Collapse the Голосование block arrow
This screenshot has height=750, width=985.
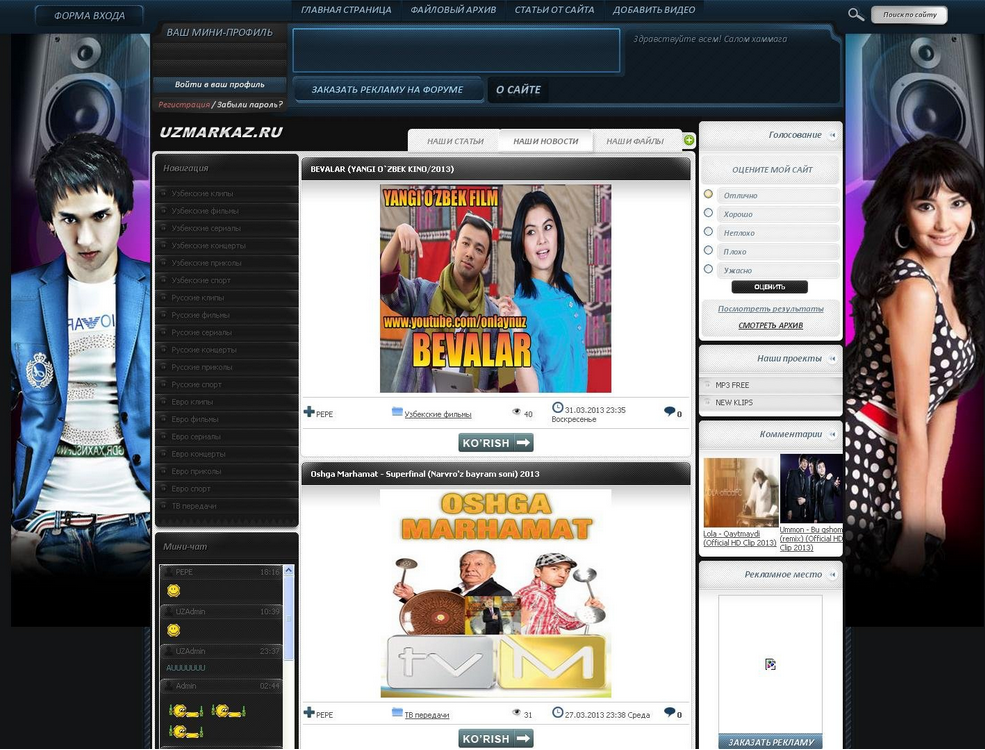832,135
